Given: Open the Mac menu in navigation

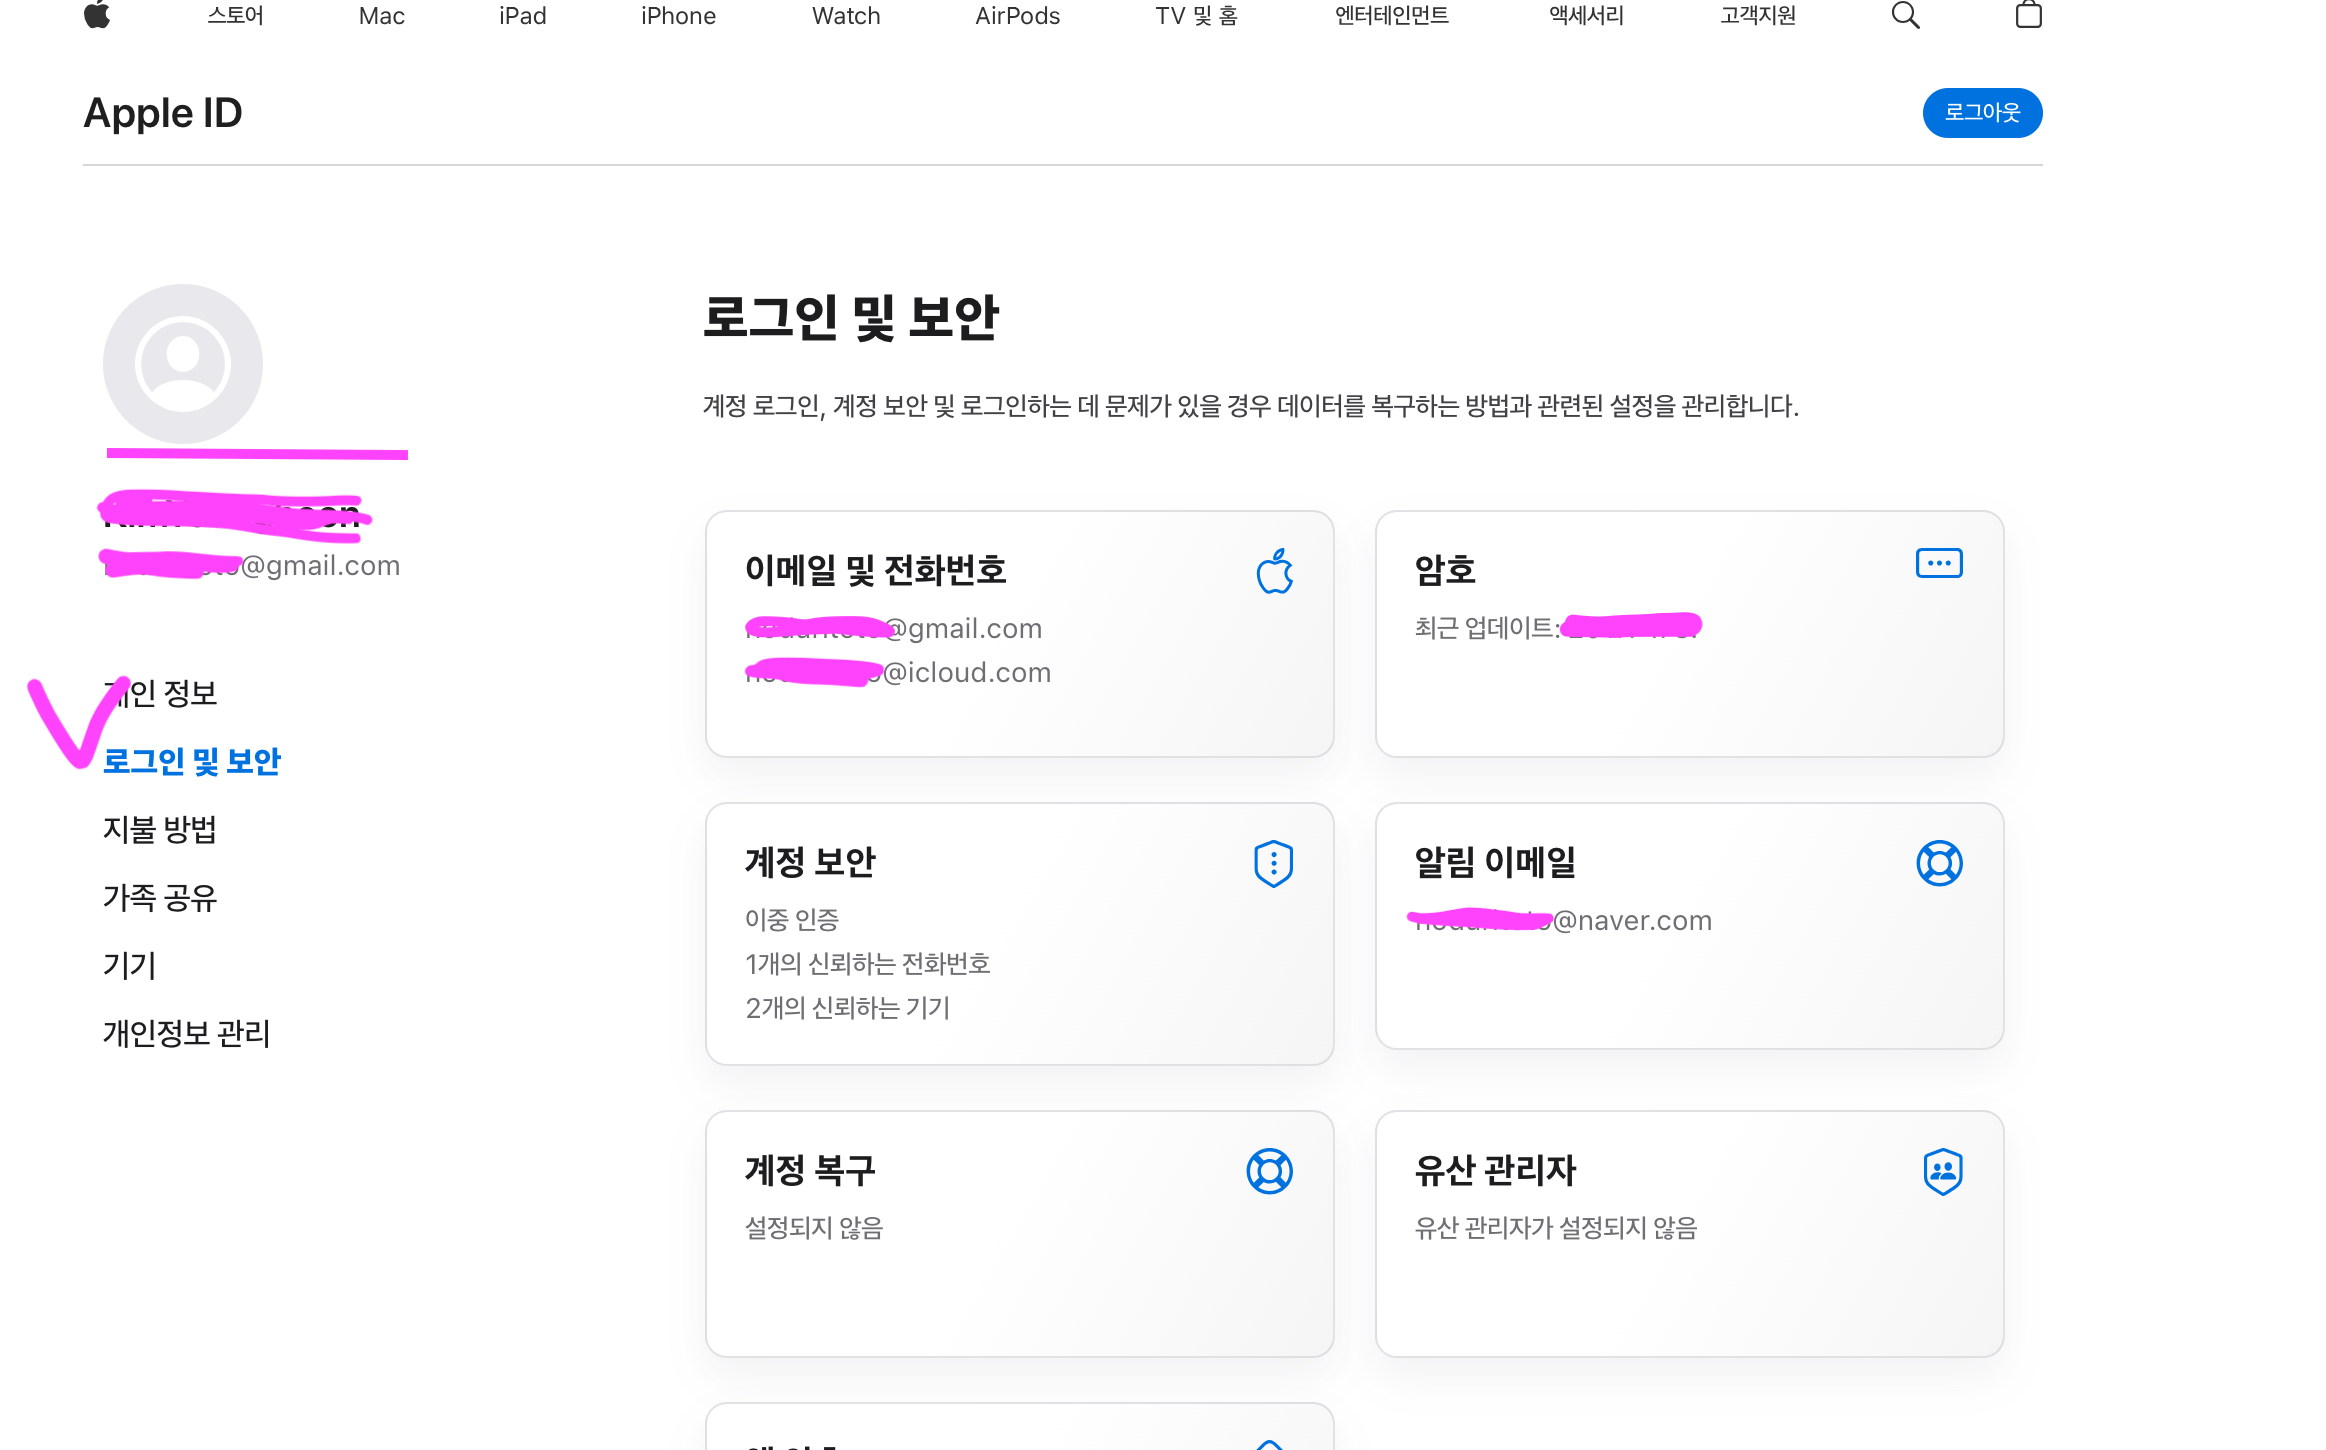Looking at the screenshot, I should (381, 16).
